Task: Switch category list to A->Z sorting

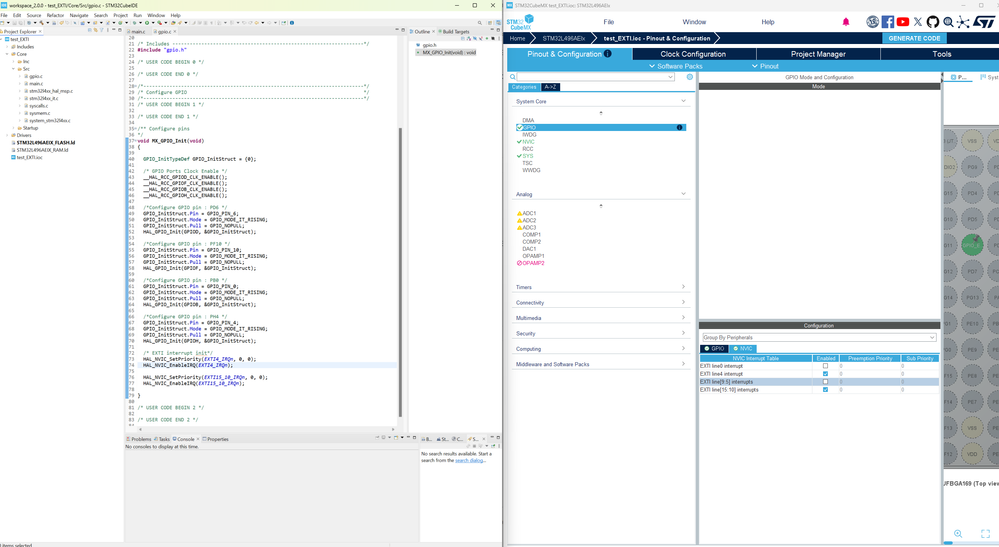Action: [x=550, y=87]
